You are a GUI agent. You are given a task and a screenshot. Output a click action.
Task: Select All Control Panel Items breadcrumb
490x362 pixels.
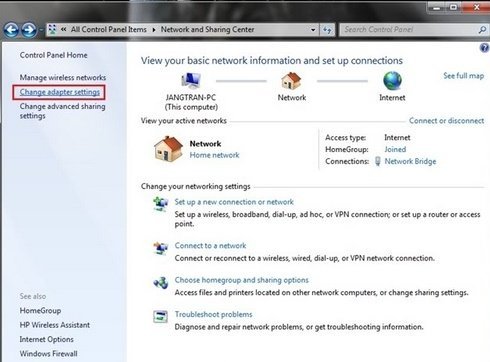[x=109, y=29]
